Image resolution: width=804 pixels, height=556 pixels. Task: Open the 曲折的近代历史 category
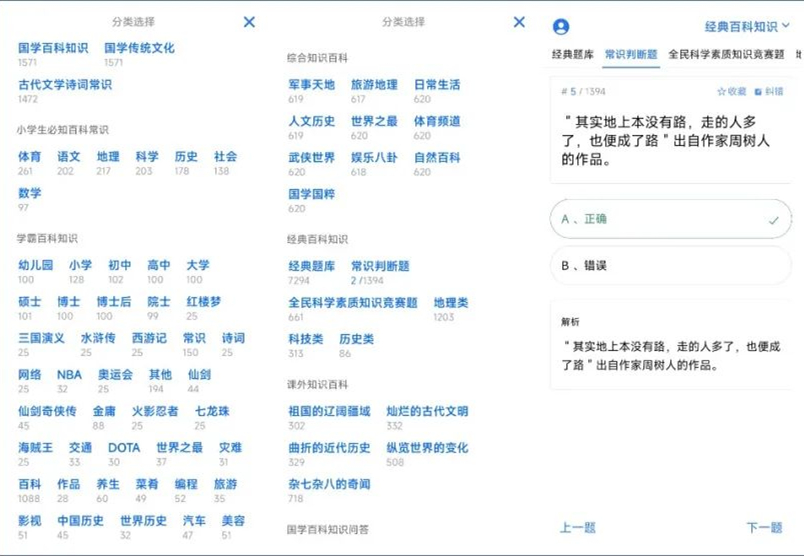329,447
